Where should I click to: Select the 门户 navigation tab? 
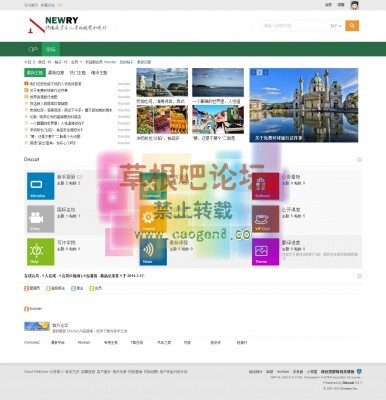pyautogui.click(x=33, y=49)
